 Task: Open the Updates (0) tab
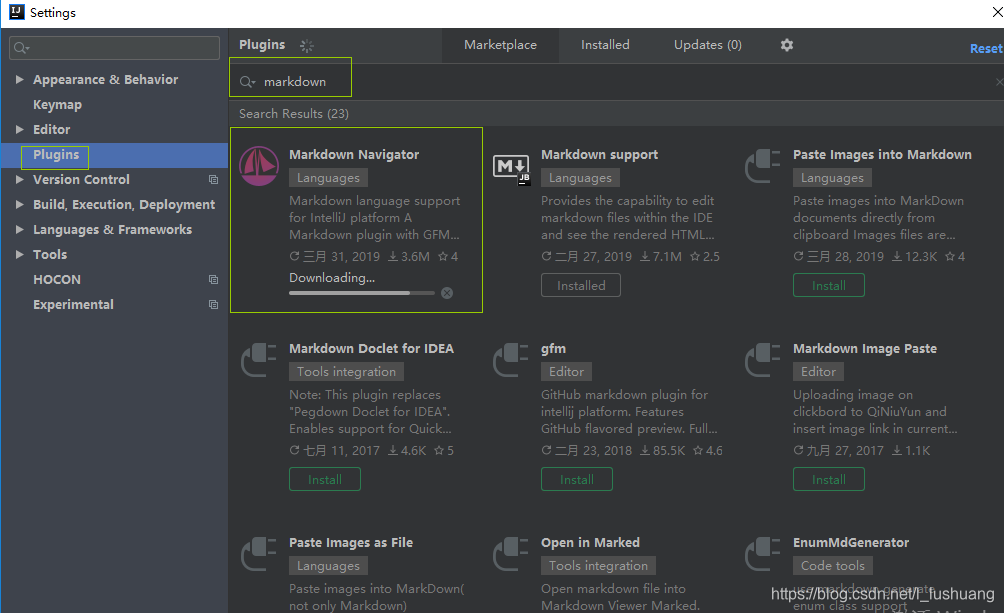[708, 45]
